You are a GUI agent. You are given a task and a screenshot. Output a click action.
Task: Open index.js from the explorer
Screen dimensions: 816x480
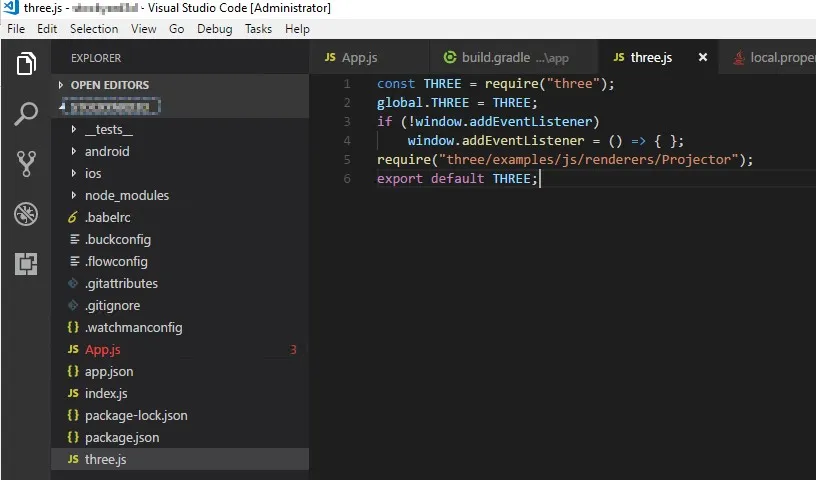click(x=182, y=393)
